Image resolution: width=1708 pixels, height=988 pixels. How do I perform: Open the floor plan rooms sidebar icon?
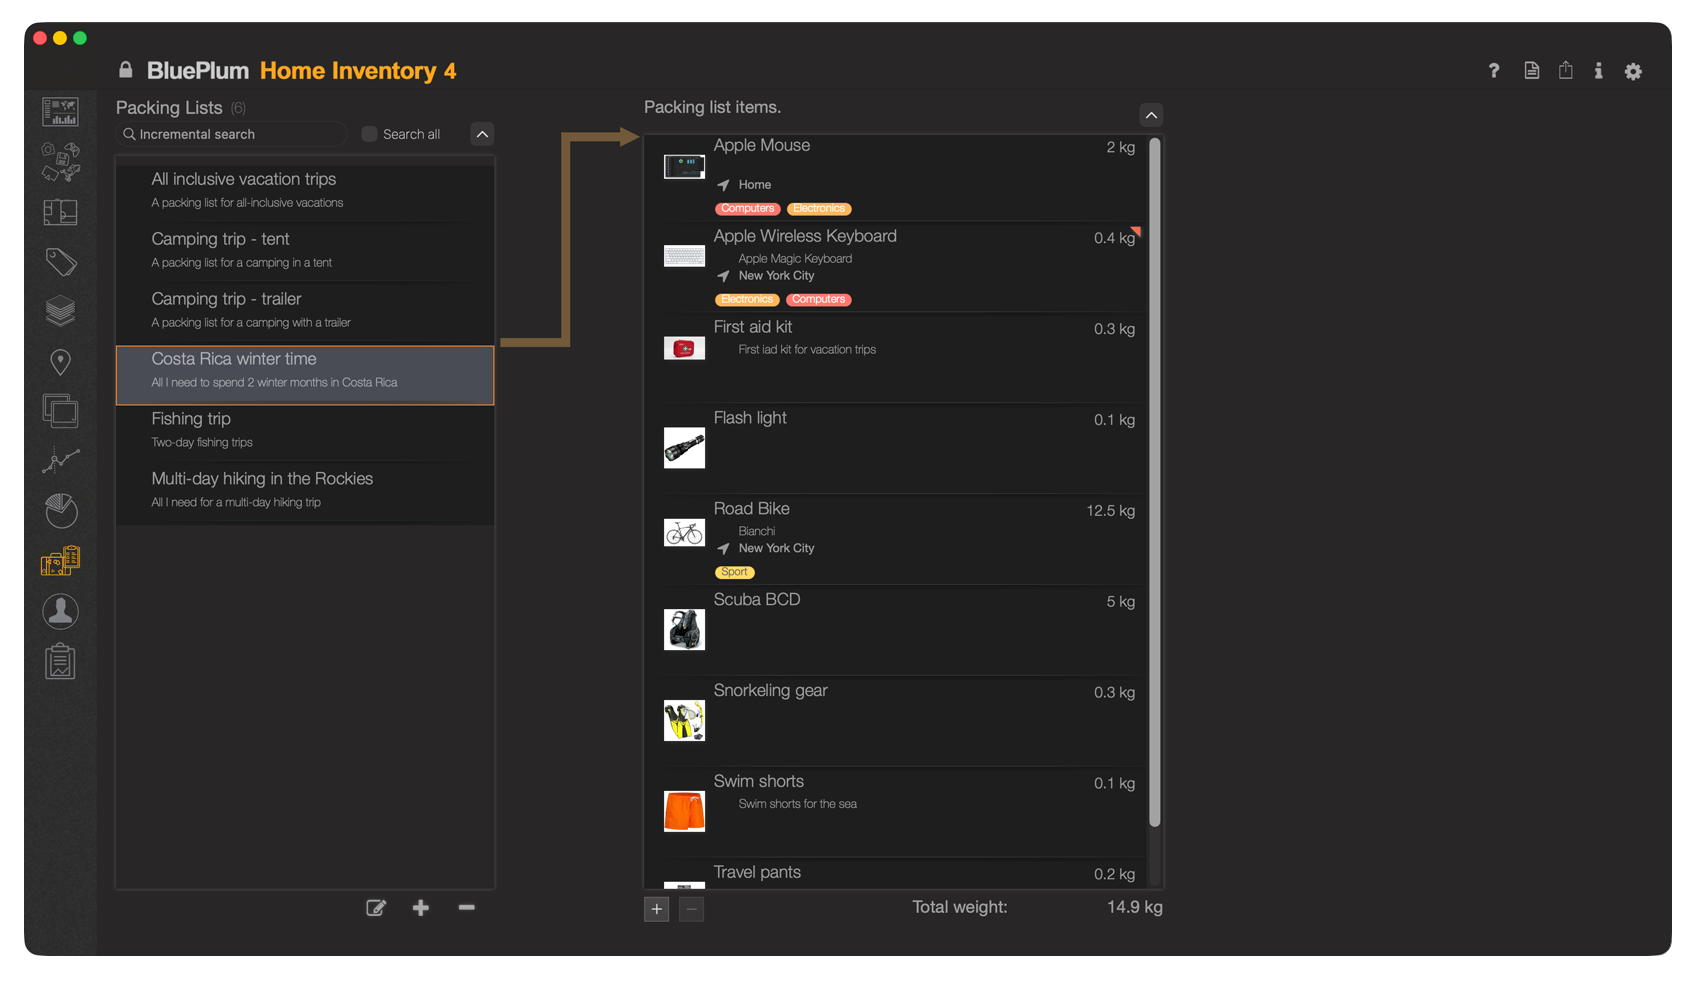tap(60, 212)
